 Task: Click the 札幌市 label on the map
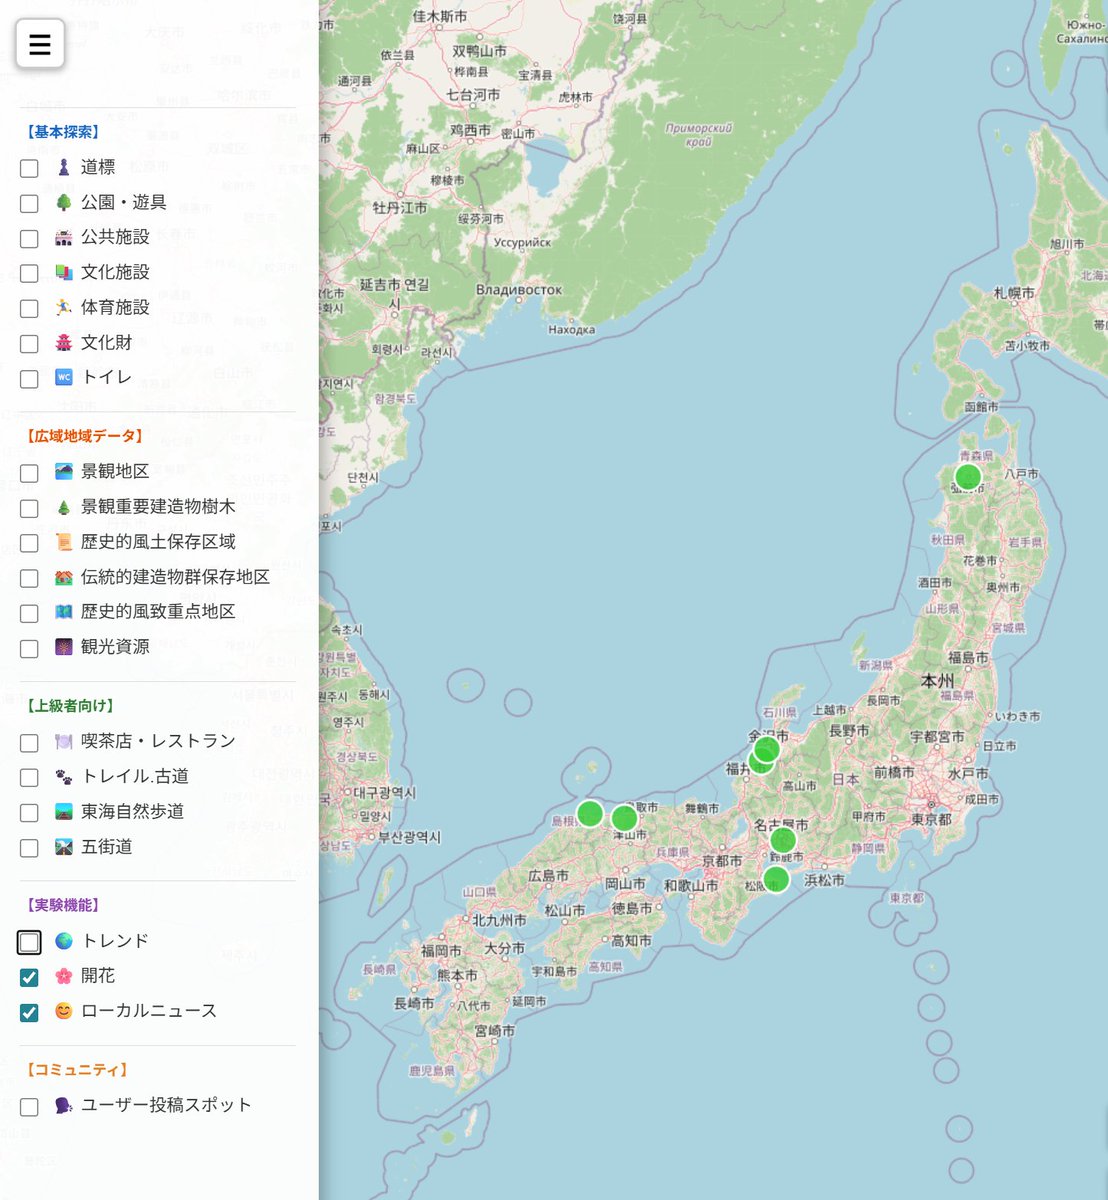point(1014,293)
